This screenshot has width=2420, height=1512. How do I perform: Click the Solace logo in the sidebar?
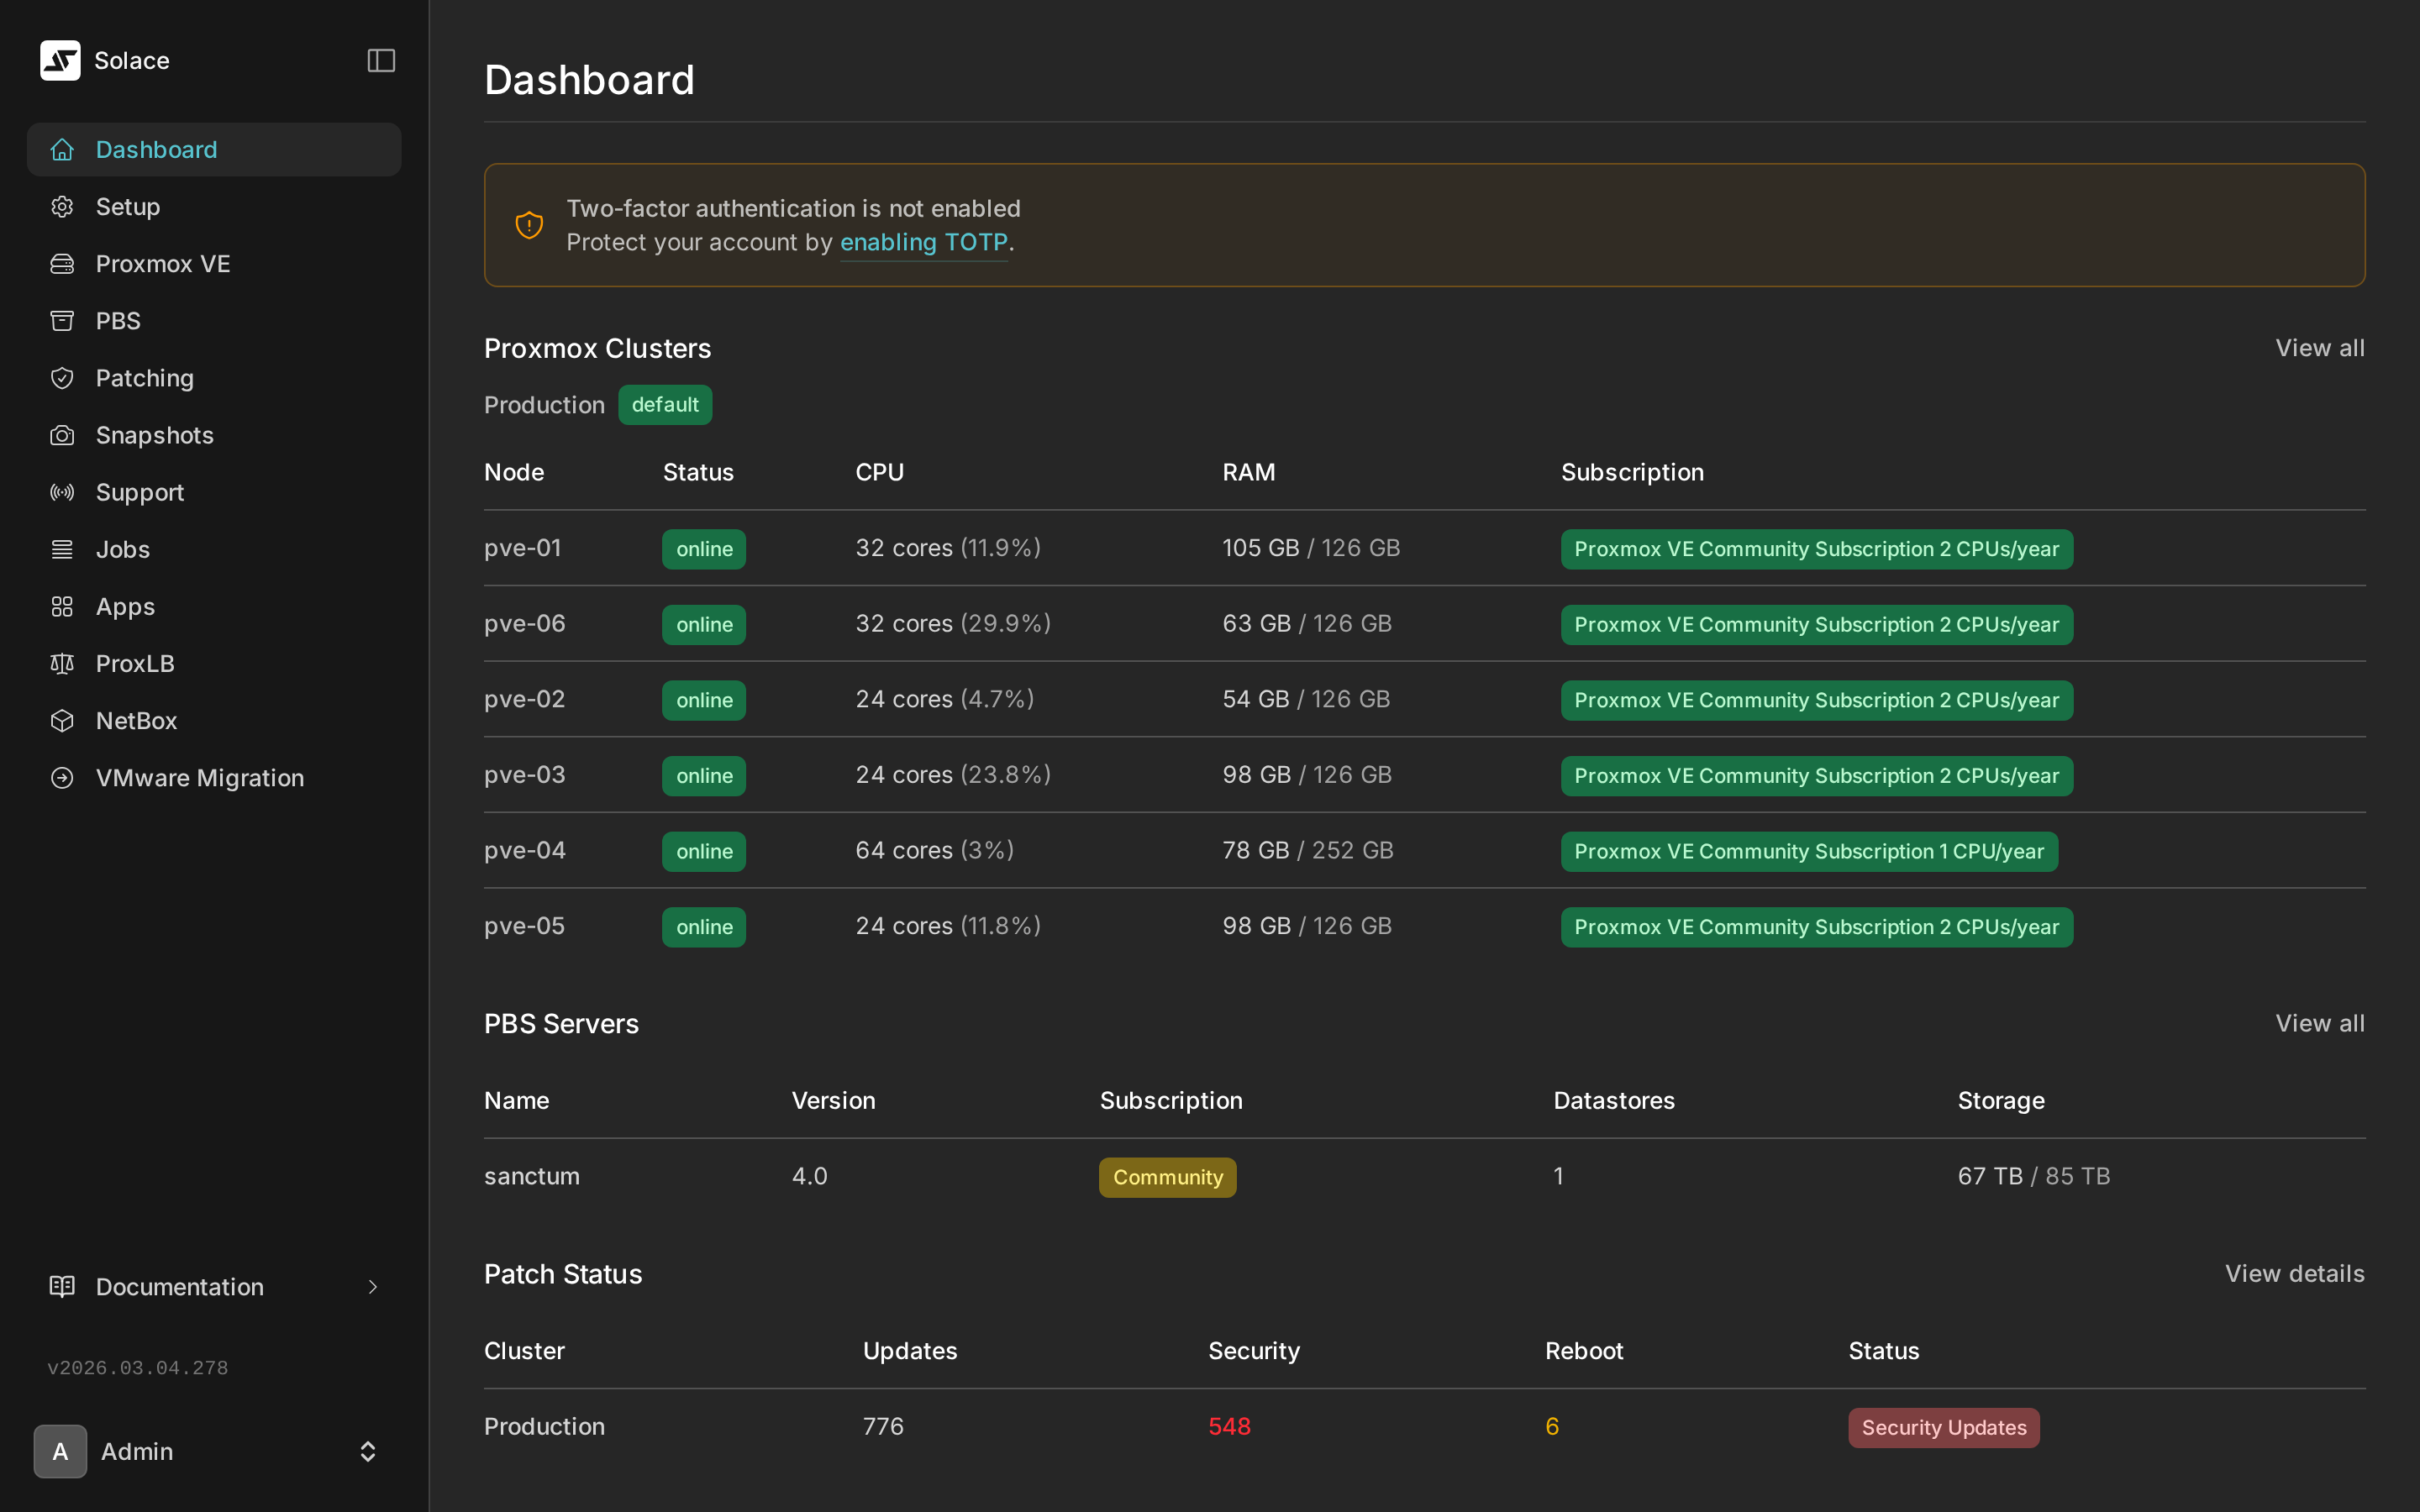pyautogui.click(x=60, y=60)
